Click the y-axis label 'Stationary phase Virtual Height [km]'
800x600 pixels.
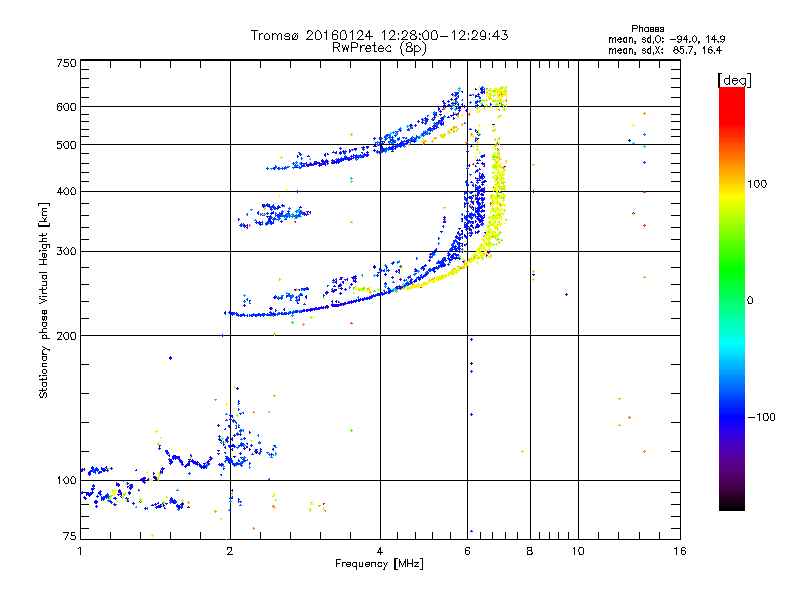(x=44, y=300)
